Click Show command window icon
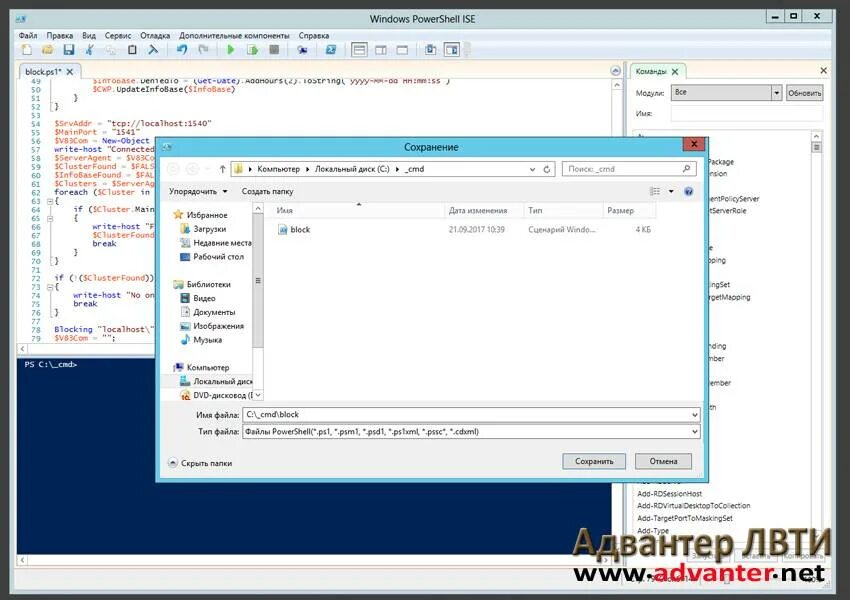The image size is (850, 600). (x=430, y=50)
